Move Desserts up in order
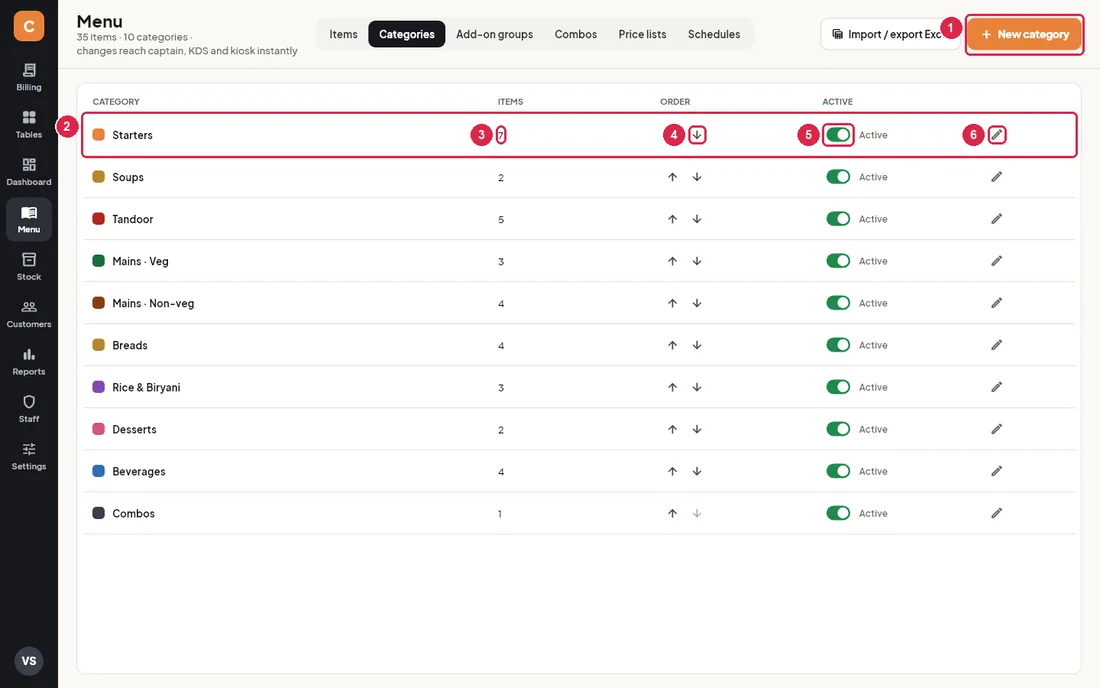Screen dimensions: 1100x688 672,429
